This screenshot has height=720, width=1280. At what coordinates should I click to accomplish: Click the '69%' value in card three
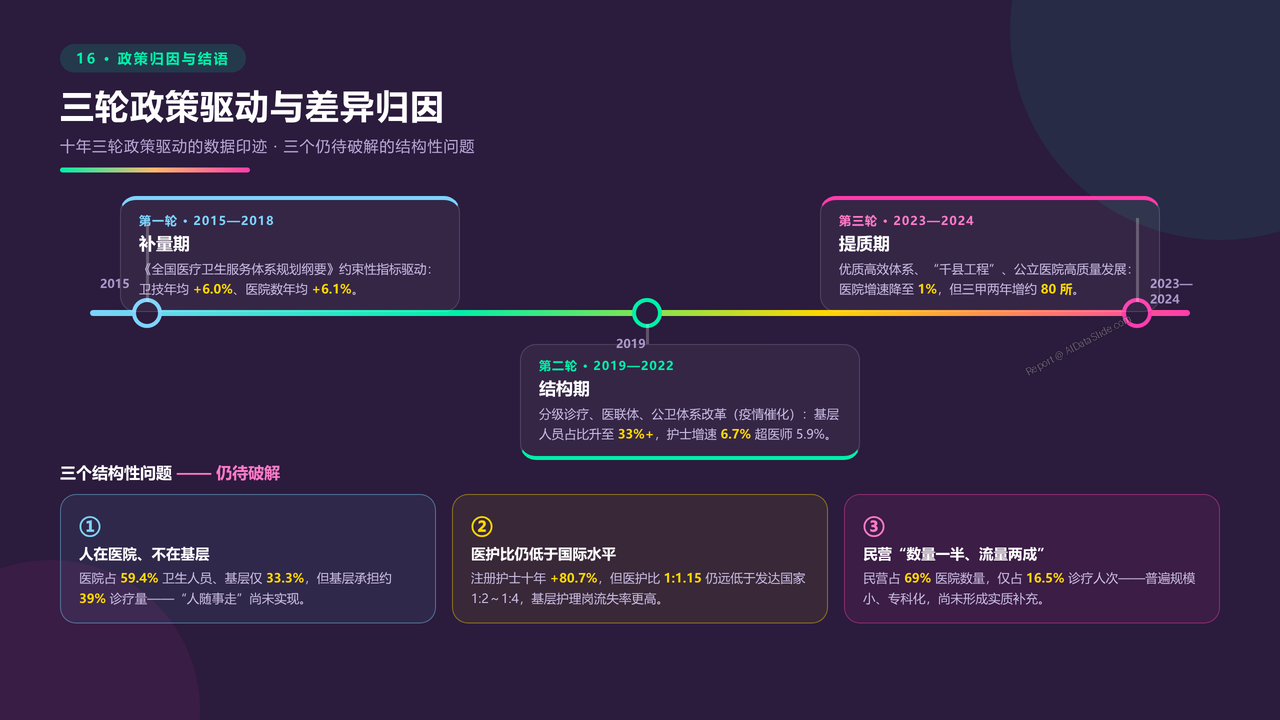click(x=918, y=578)
